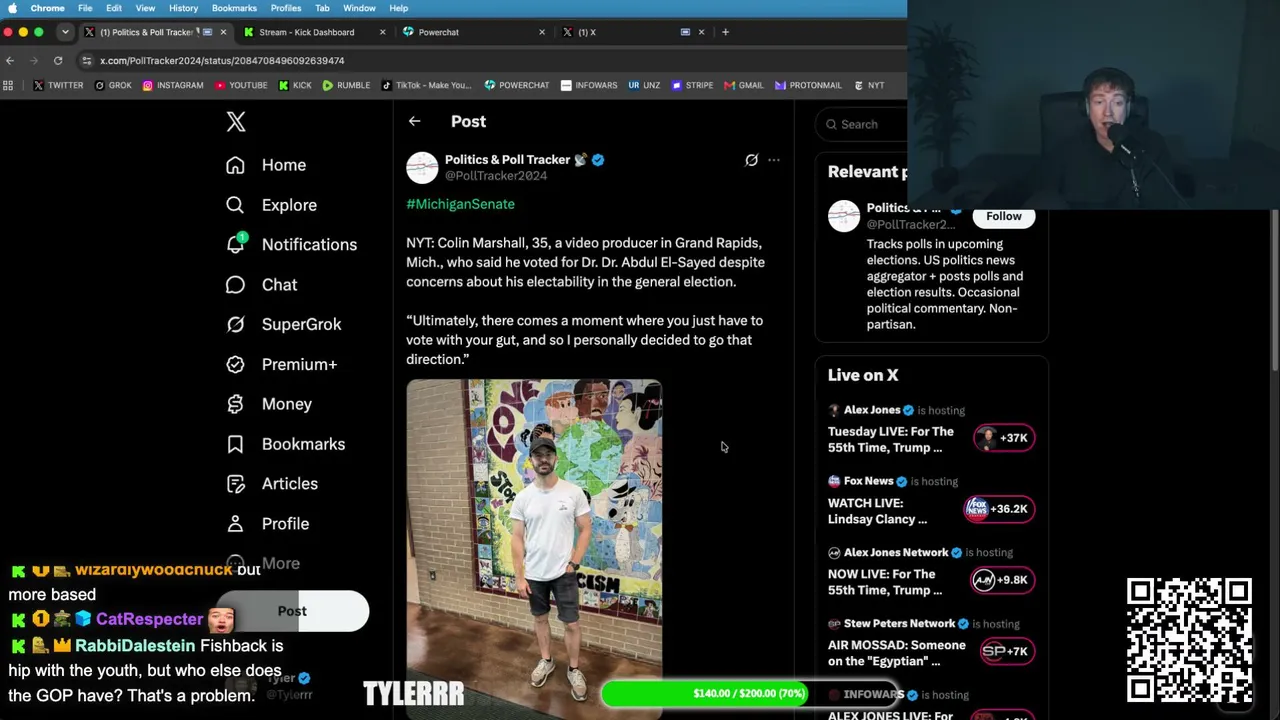
Task: Click the Grok icon on the post header
Action: tap(751, 160)
